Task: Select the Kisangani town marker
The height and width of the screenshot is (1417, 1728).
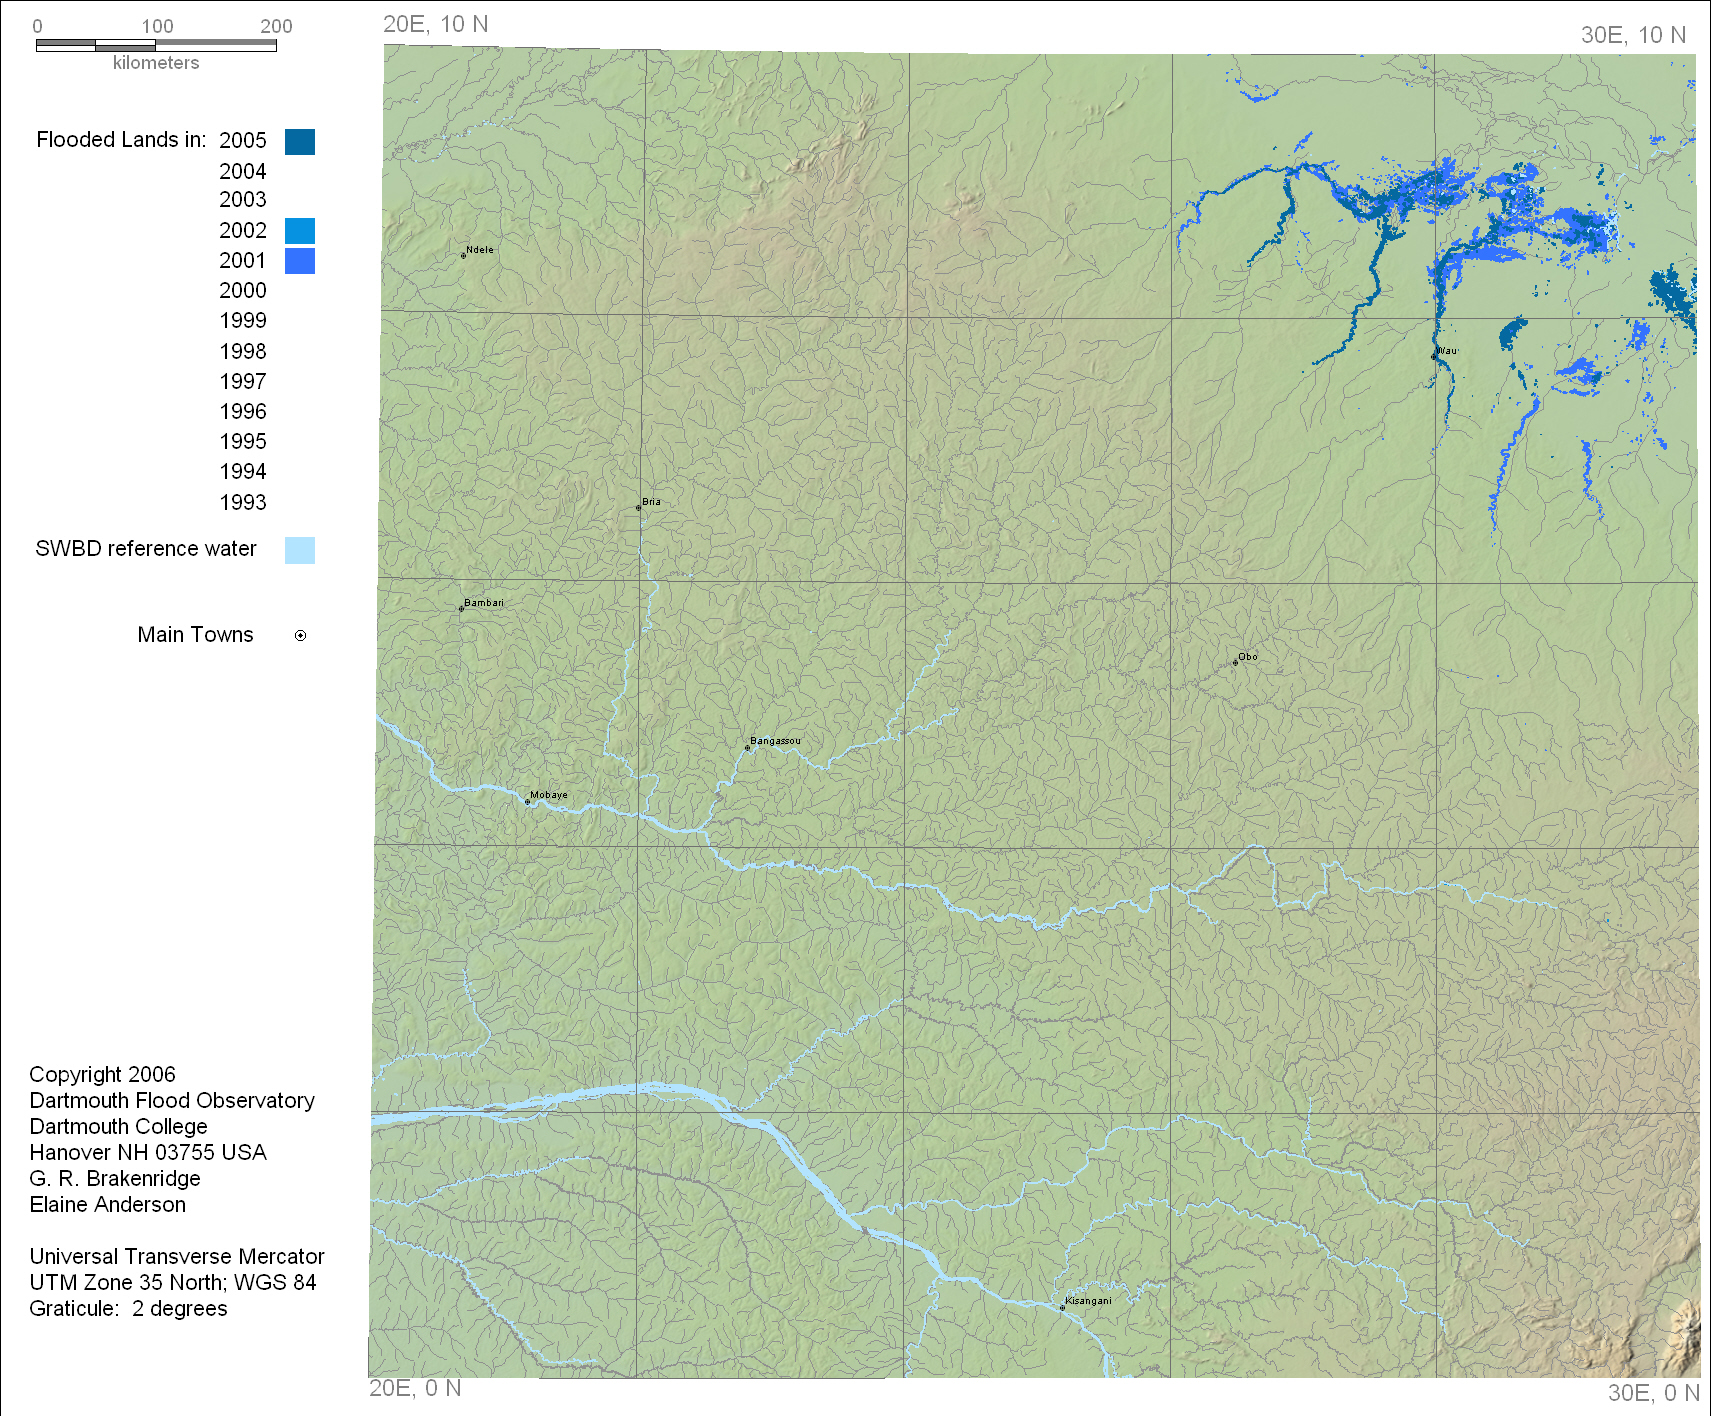Action: (x=1062, y=1307)
